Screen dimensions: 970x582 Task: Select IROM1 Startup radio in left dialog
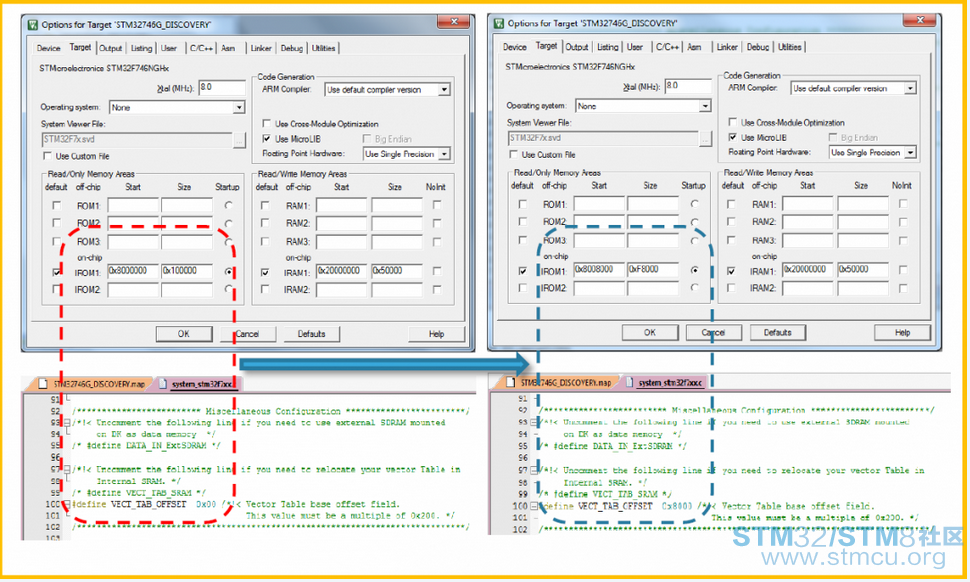(229, 272)
